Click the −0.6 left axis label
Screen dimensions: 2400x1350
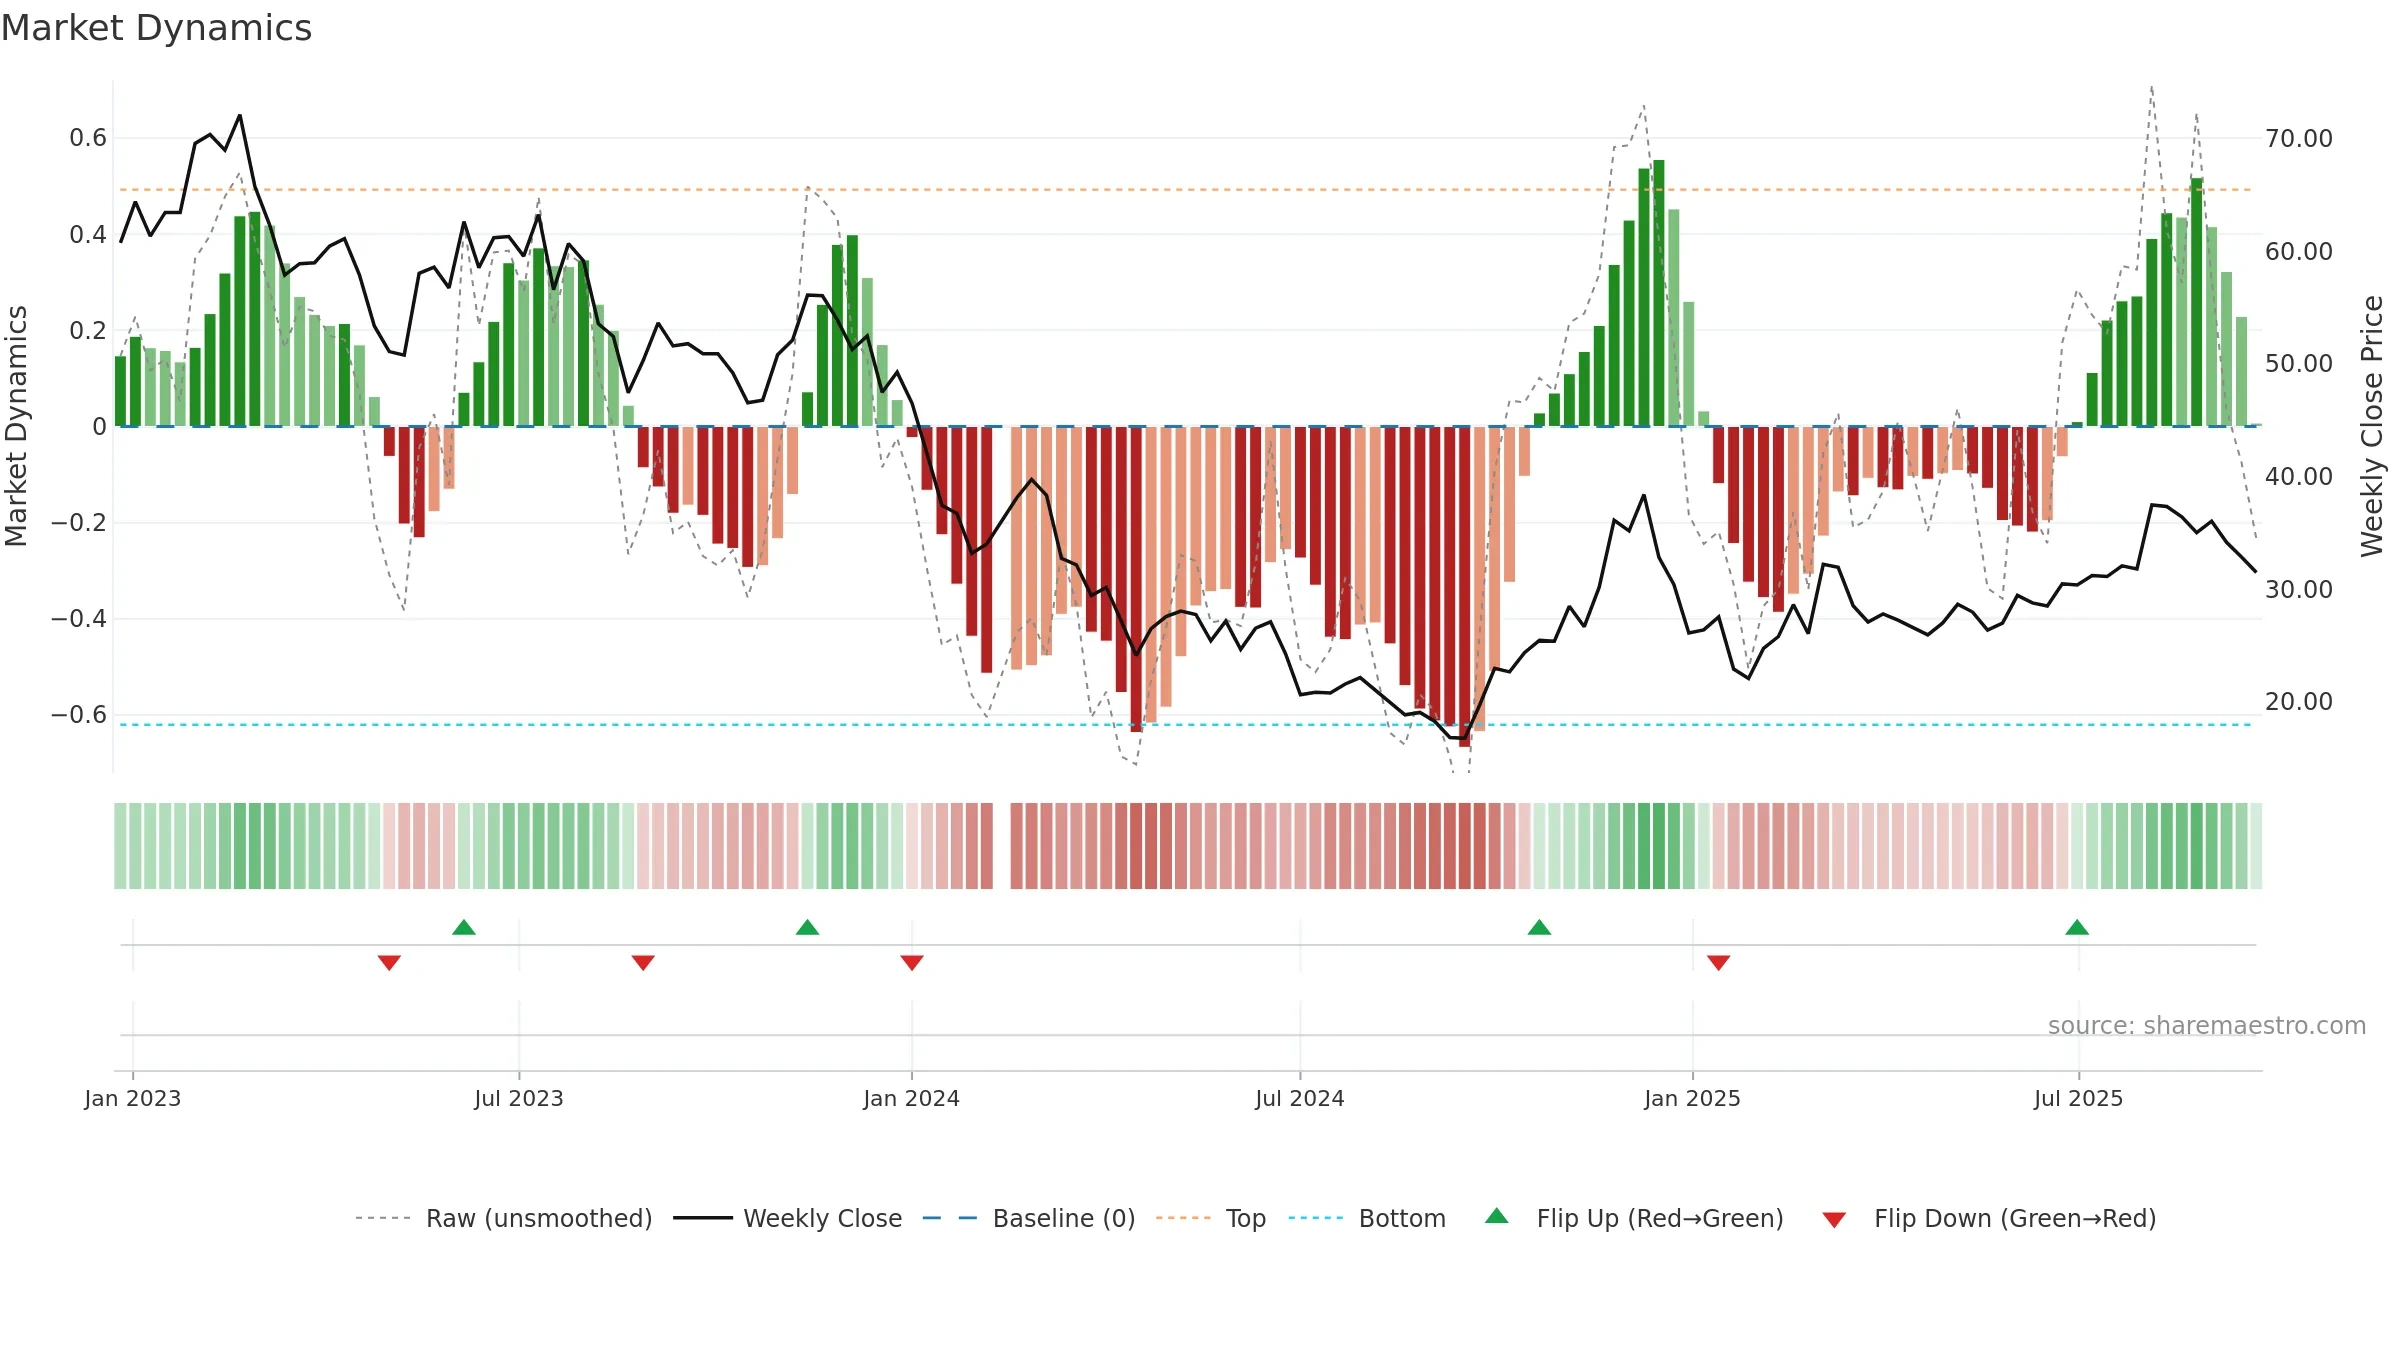(79, 715)
